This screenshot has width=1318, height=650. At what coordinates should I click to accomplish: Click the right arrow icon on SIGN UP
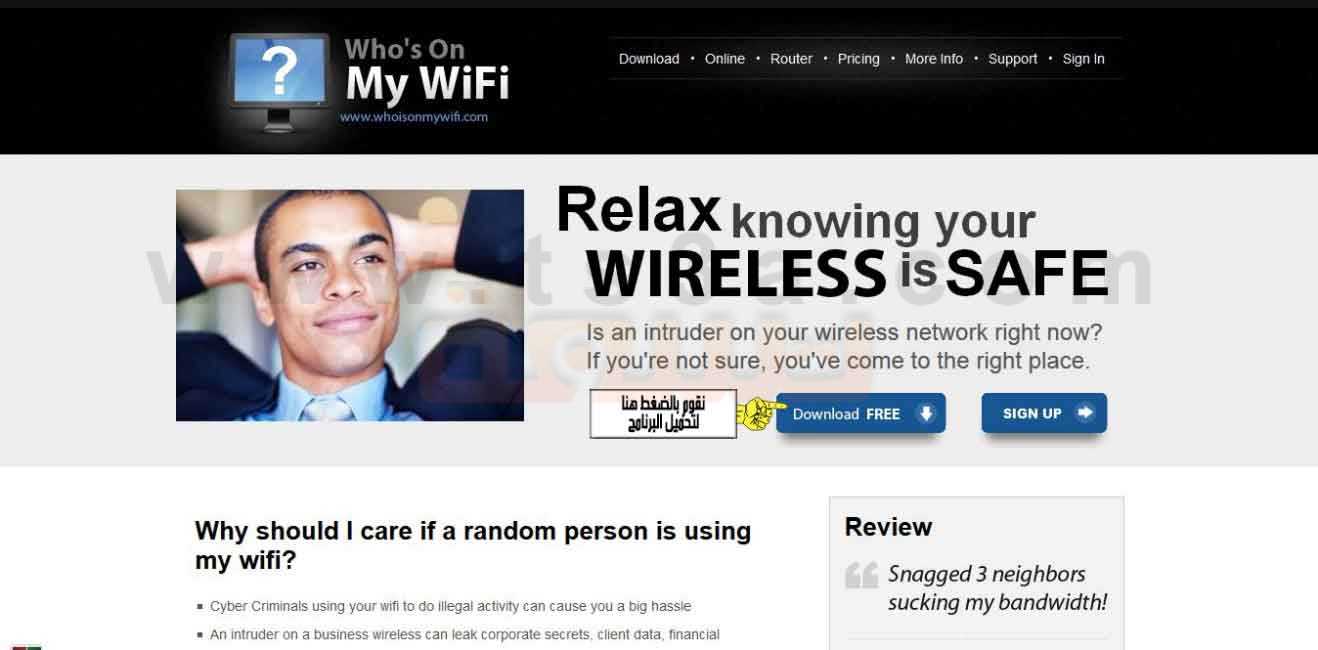pos(1084,412)
